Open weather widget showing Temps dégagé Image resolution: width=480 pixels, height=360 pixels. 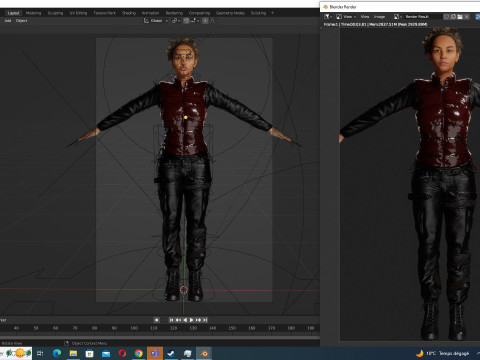(x=443, y=353)
